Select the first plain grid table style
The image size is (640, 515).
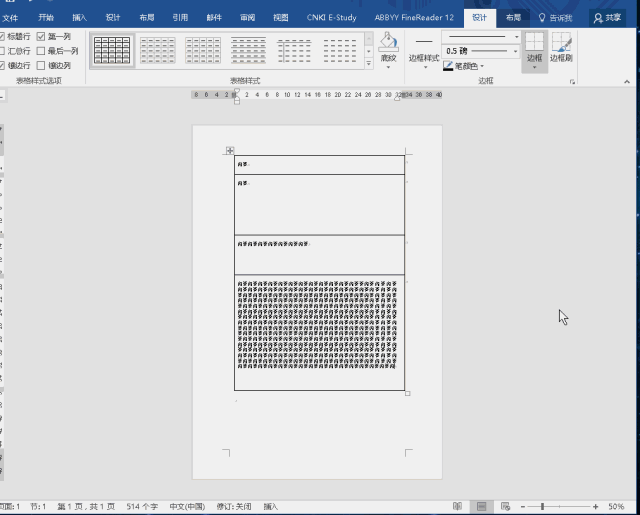click(112, 50)
